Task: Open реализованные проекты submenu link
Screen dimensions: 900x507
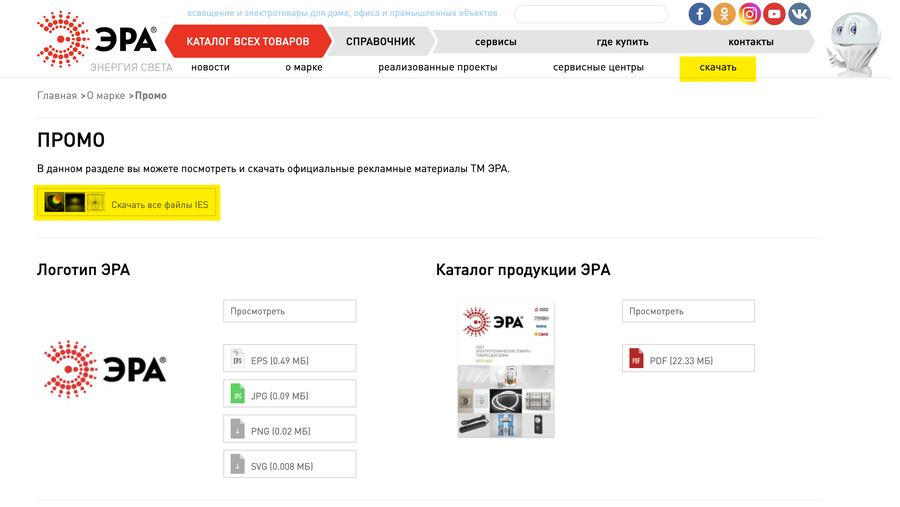Action: pyautogui.click(x=437, y=67)
